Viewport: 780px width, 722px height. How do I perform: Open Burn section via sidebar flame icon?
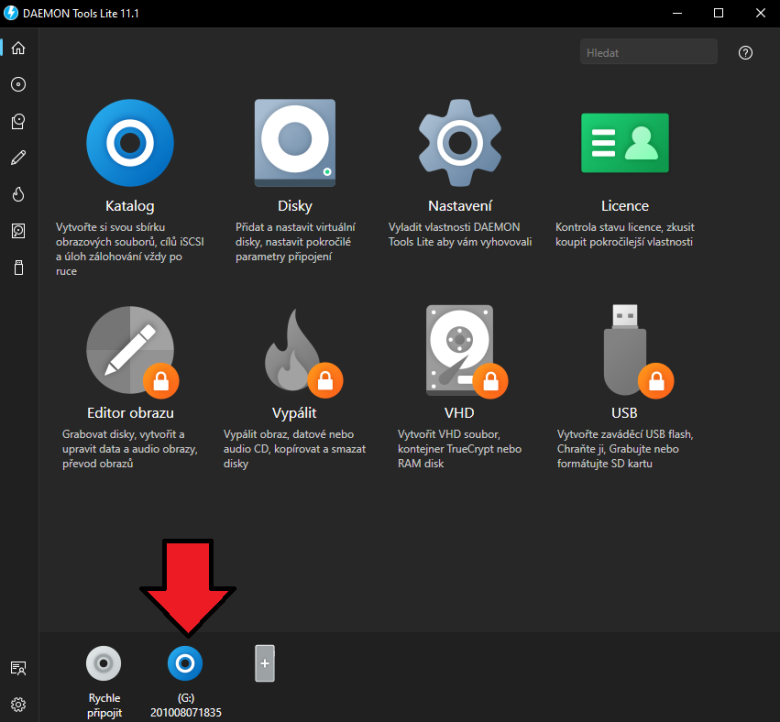pyautogui.click(x=18, y=195)
